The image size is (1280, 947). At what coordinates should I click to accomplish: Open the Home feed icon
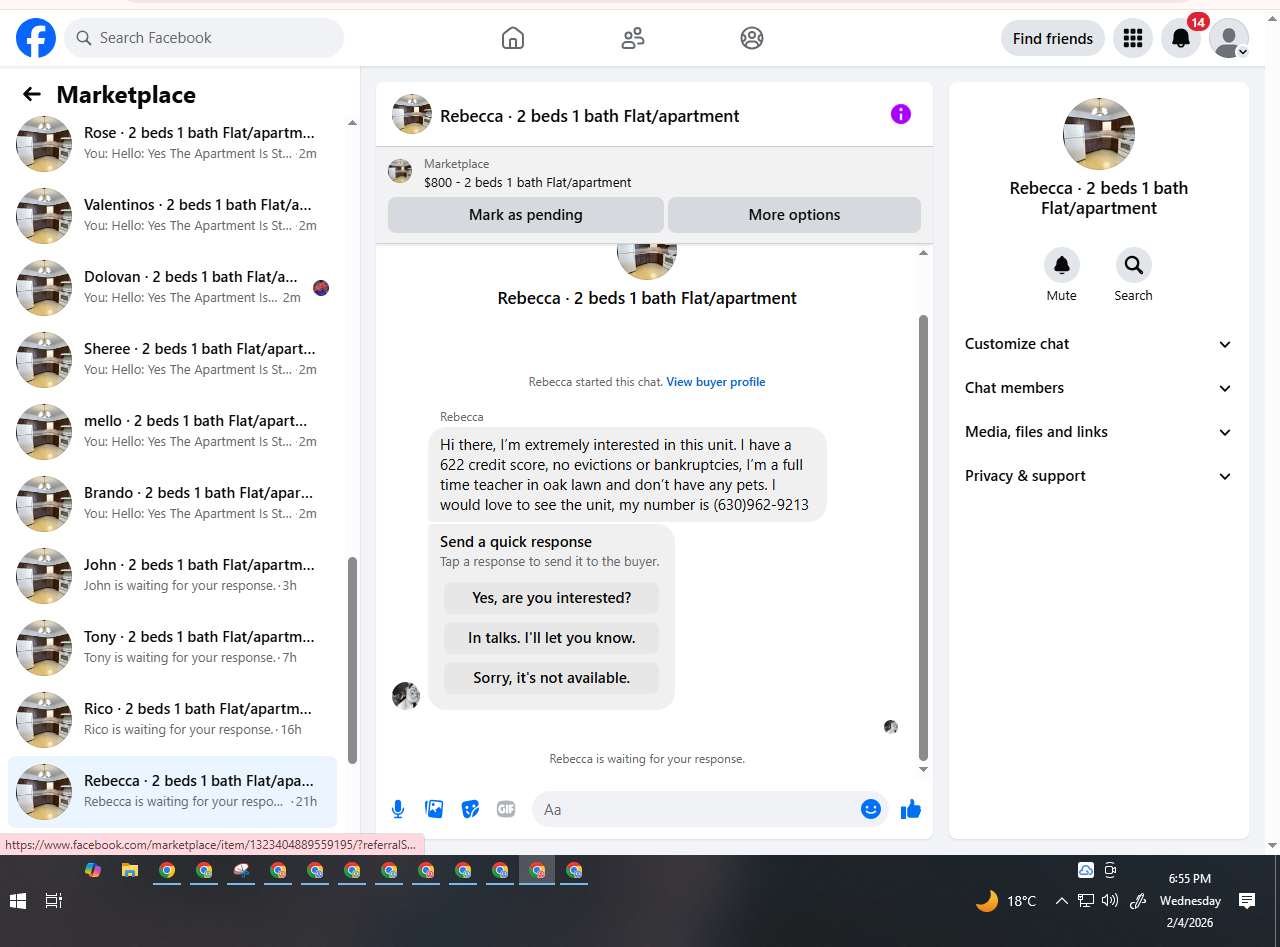[513, 38]
